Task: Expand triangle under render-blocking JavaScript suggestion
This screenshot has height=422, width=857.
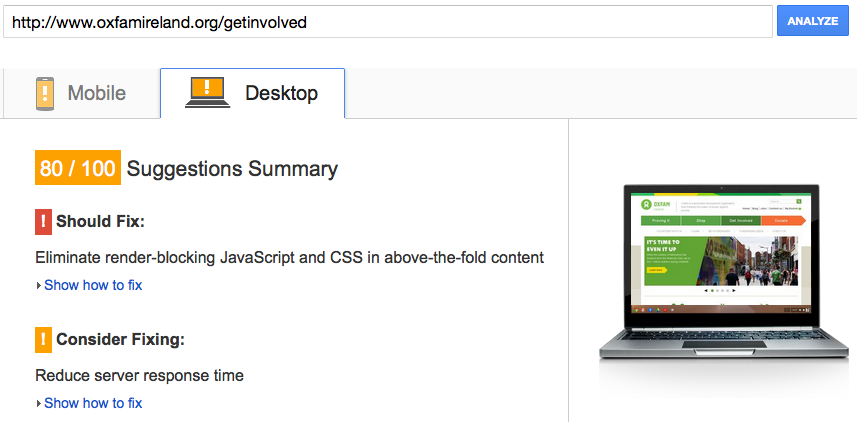Action: (39, 286)
